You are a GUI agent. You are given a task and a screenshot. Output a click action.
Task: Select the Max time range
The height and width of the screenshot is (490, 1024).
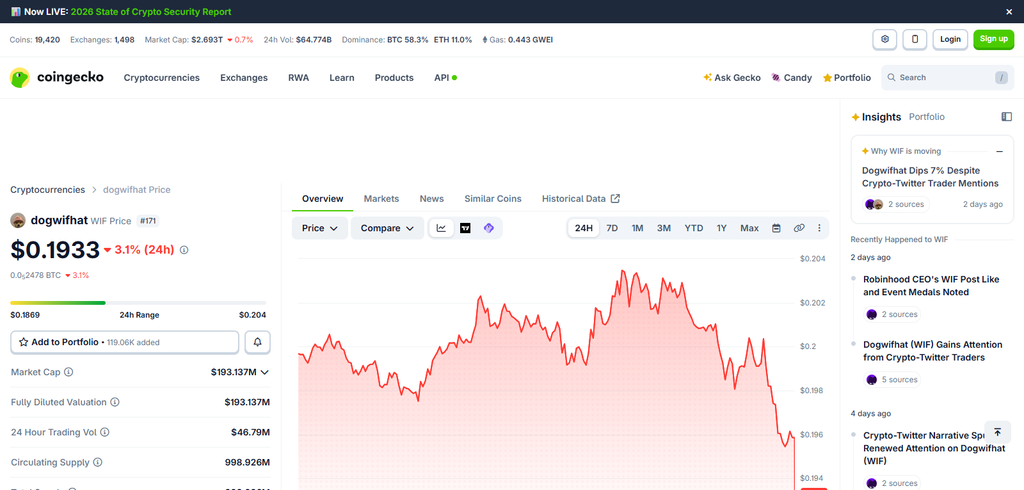point(749,228)
